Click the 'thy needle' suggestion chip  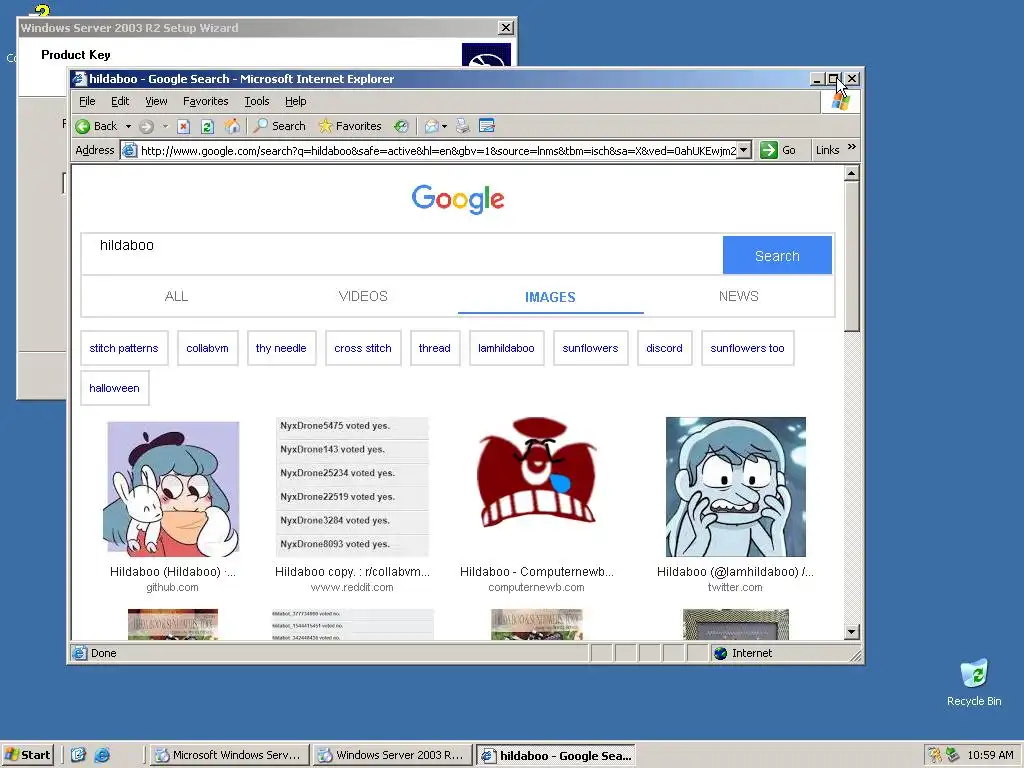coord(281,348)
